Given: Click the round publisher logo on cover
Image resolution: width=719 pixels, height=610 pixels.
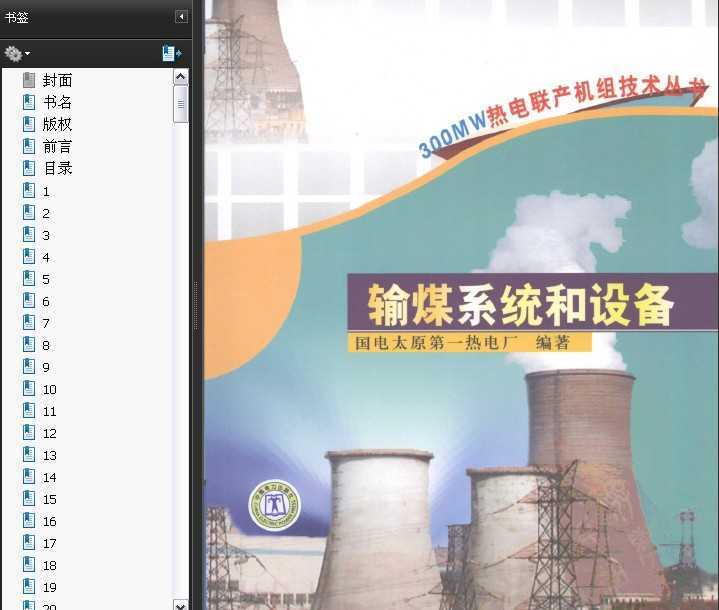Looking at the screenshot, I should pos(274,505).
